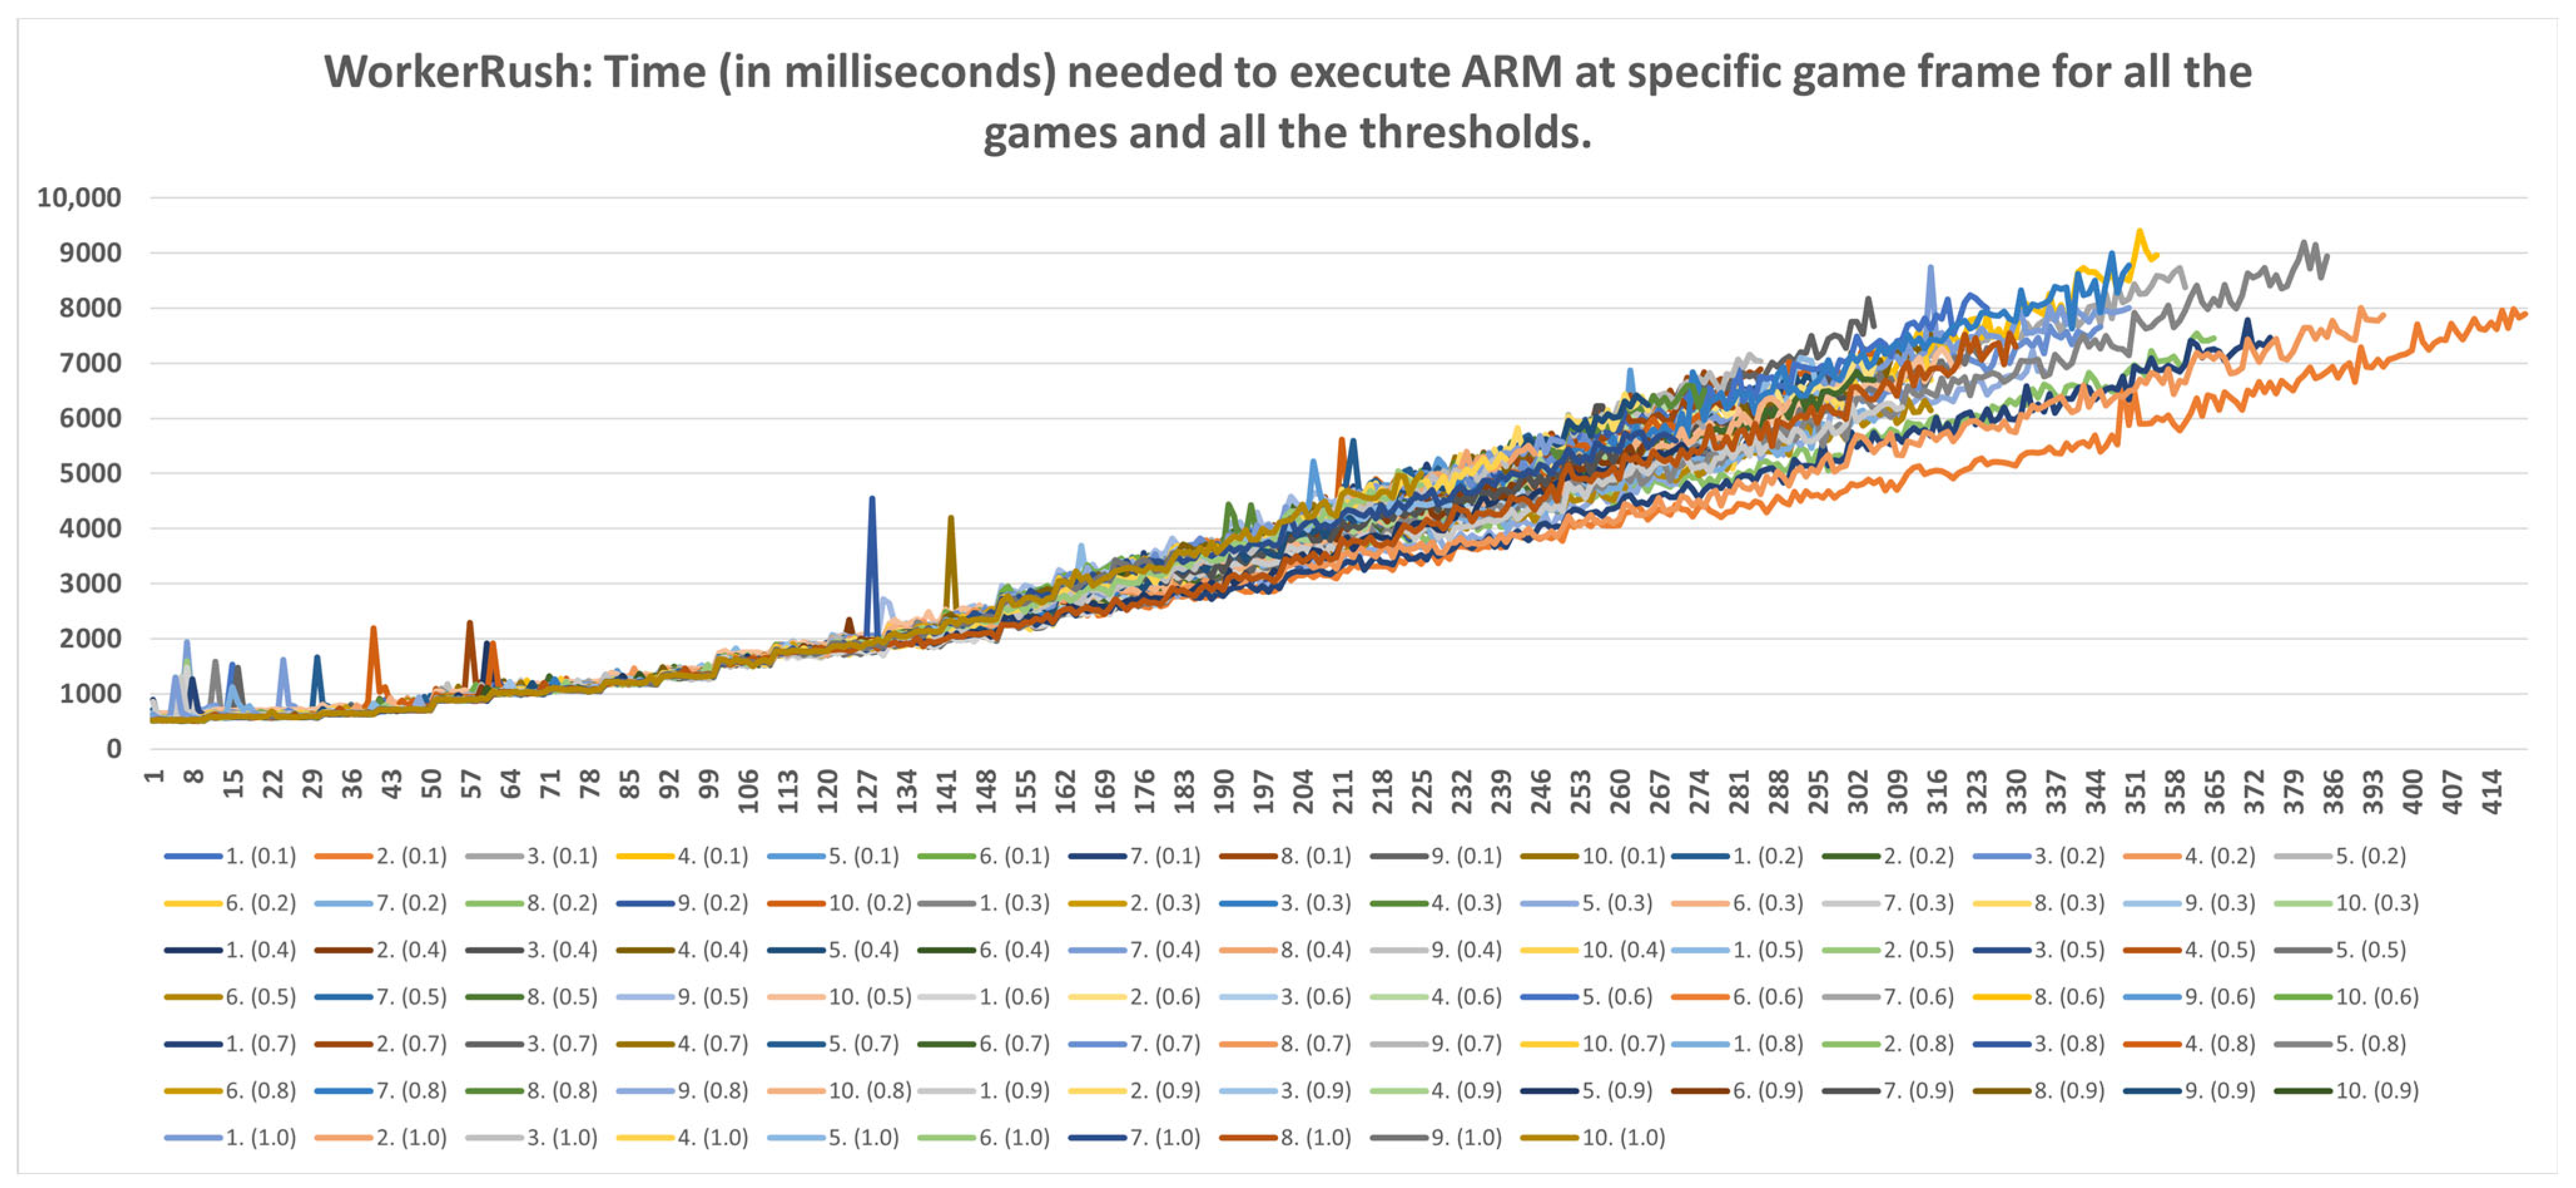Click legend line swatch for 4. (0.1)
Screen dimensions: 2576x1188
point(645,856)
